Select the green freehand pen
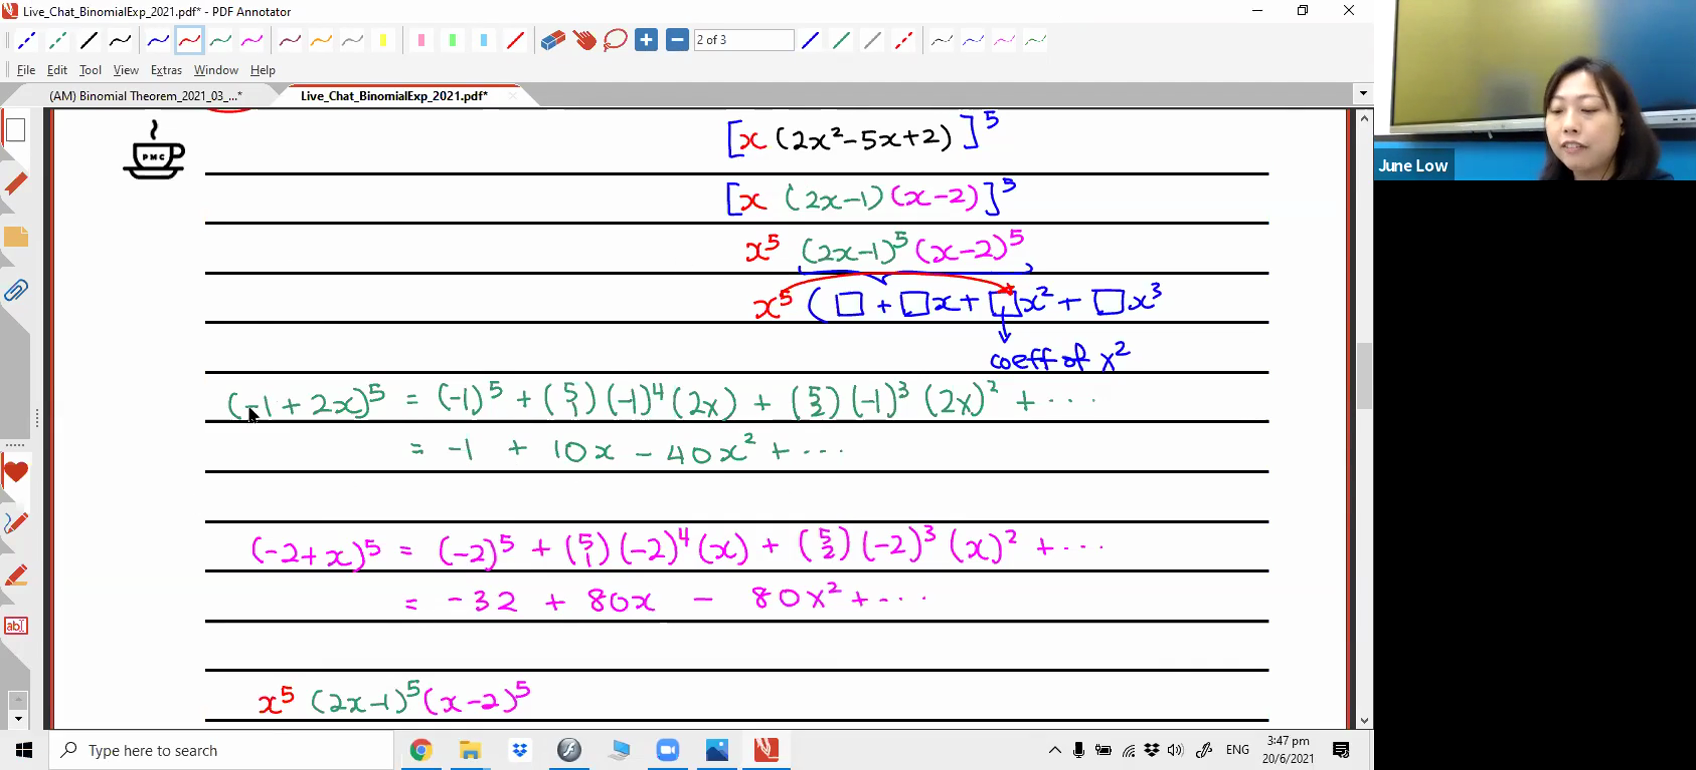The width and height of the screenshot is (1696, 770). [x=221, y=41]
